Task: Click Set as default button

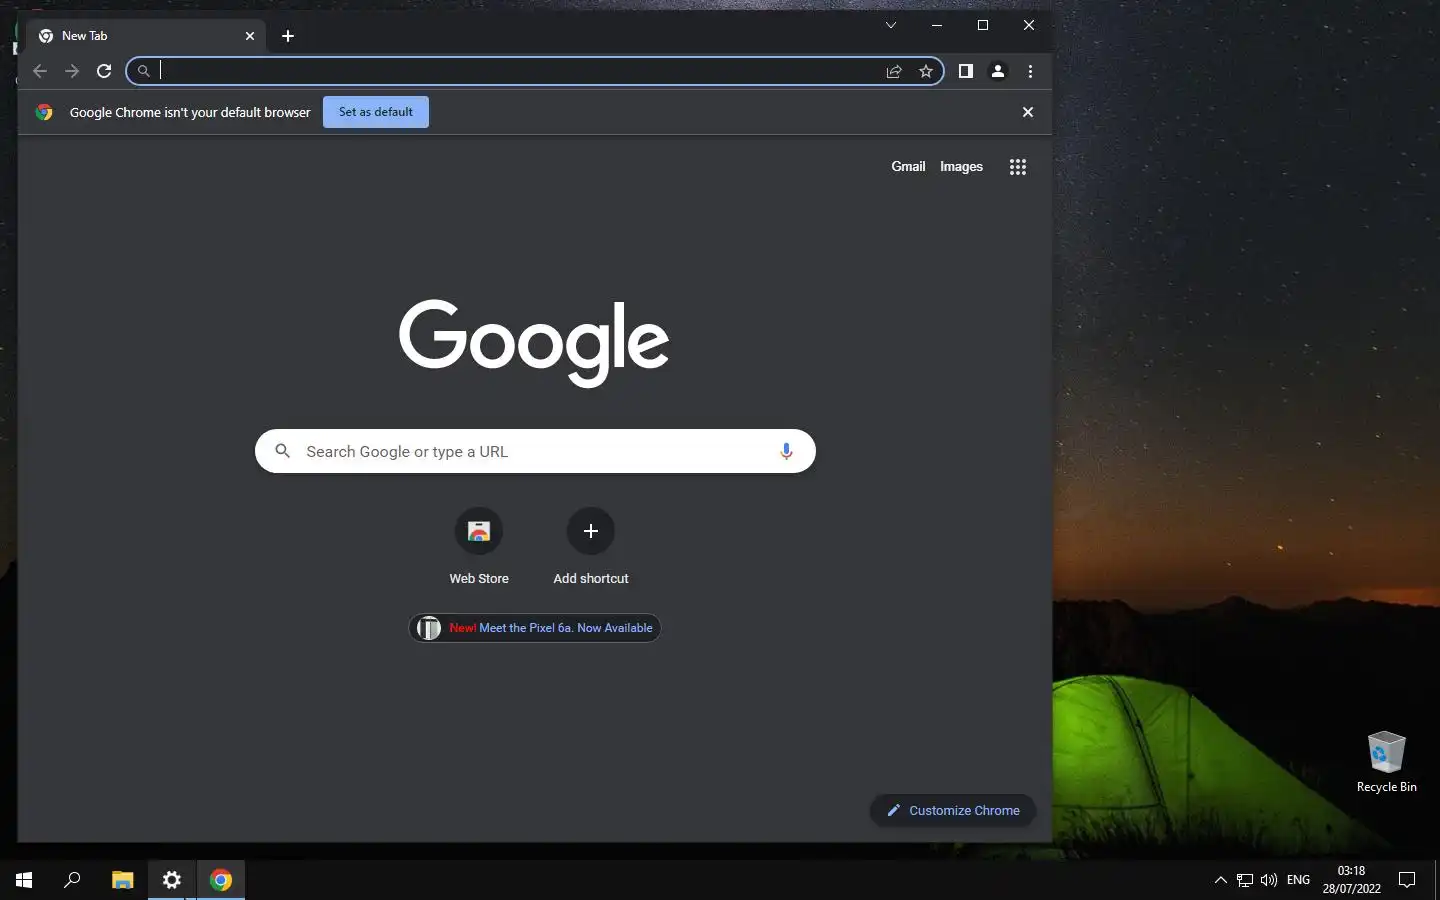Action: pos(376,112)
